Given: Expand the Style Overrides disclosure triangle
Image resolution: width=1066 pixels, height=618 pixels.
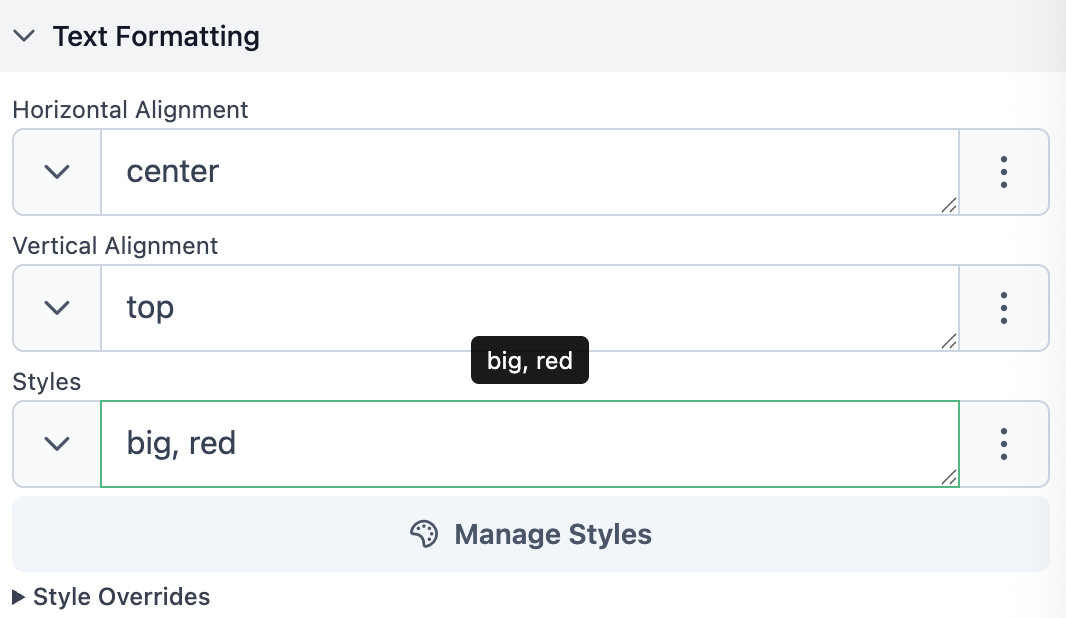Looking at the screenshot, I should (x=19, y=597).
